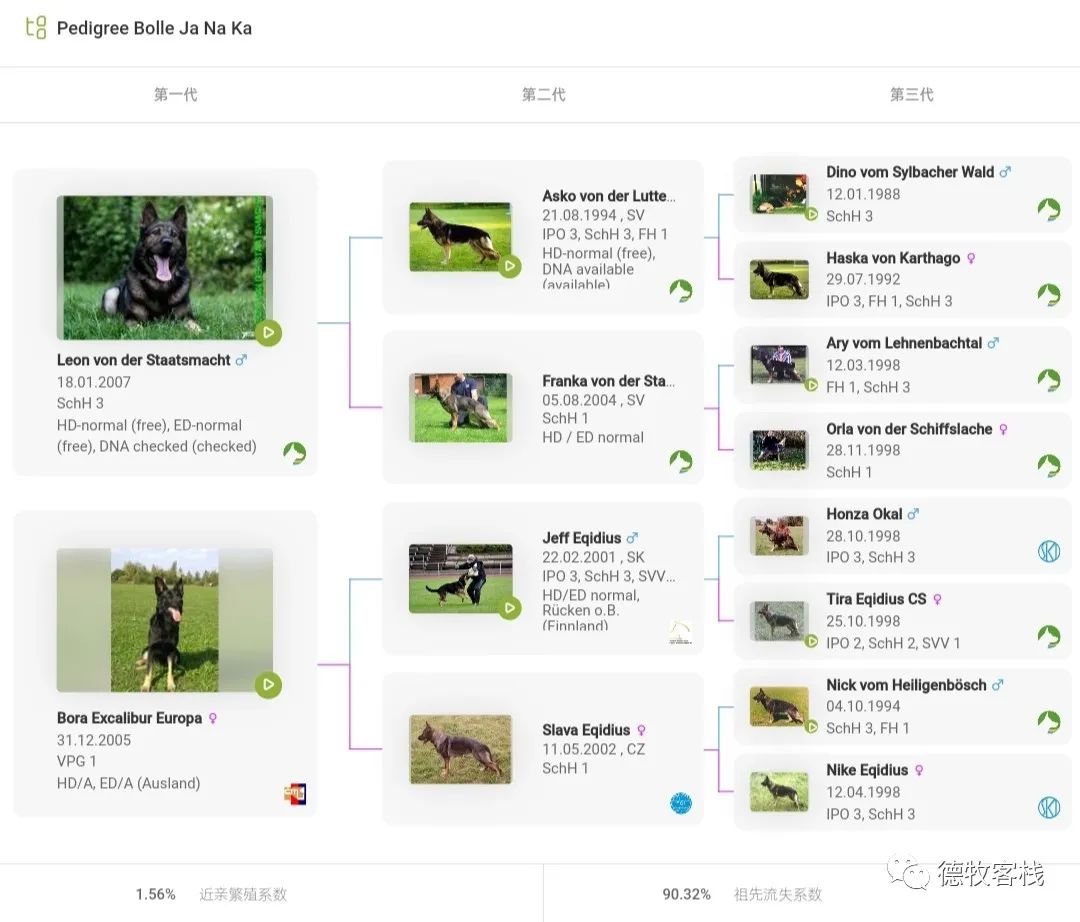This screenshot has width=1080, height=922.
Task: Open Bora Excalibur Europa large photo
Action: 165,620
